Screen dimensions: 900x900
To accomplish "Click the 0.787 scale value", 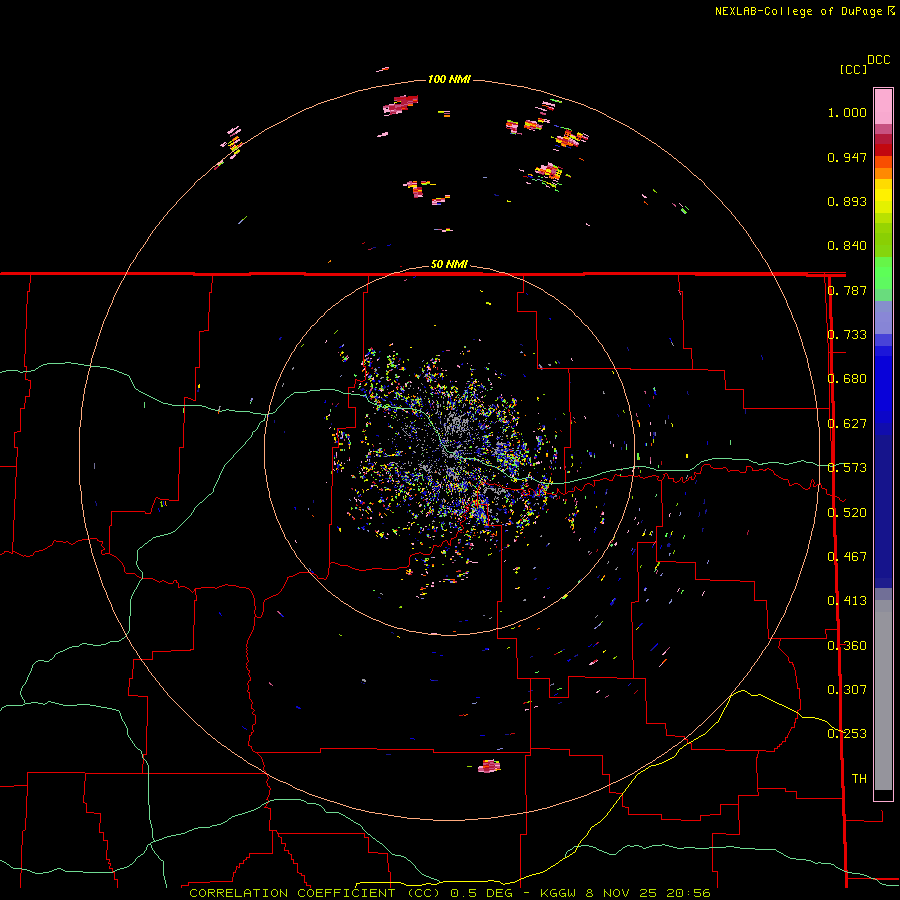I will coord(848,290).
